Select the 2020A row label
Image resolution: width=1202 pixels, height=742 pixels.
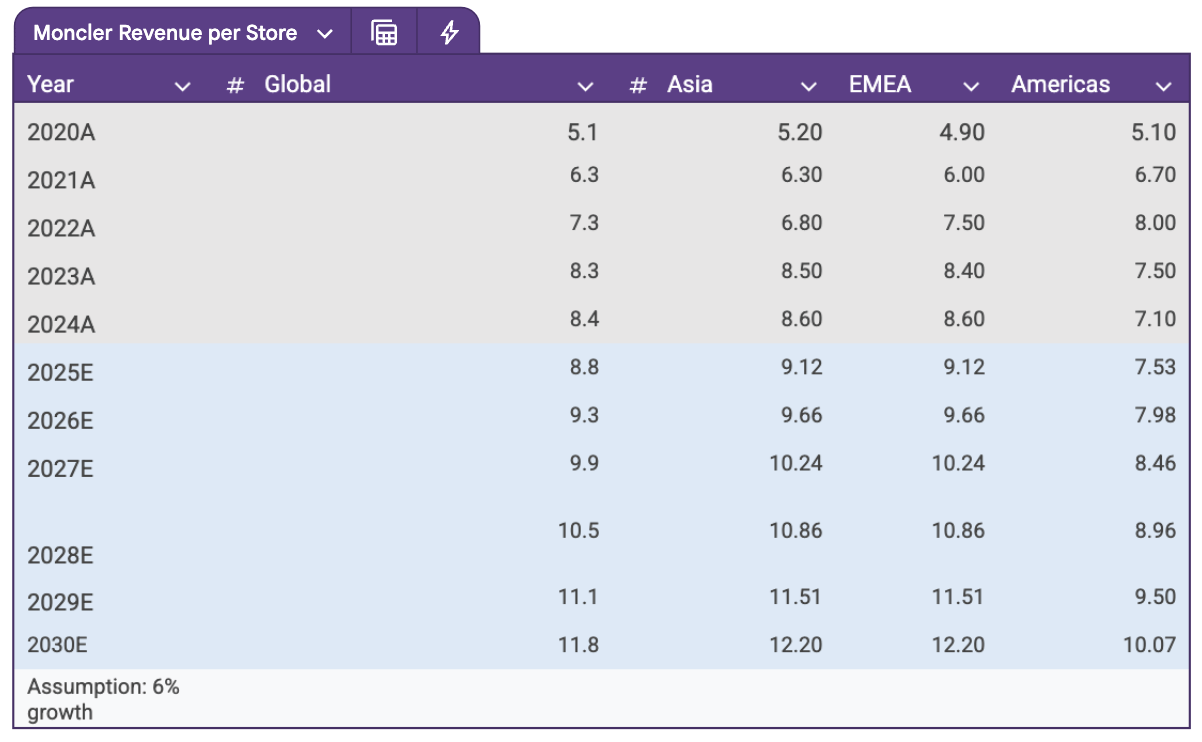coord(61,132)
